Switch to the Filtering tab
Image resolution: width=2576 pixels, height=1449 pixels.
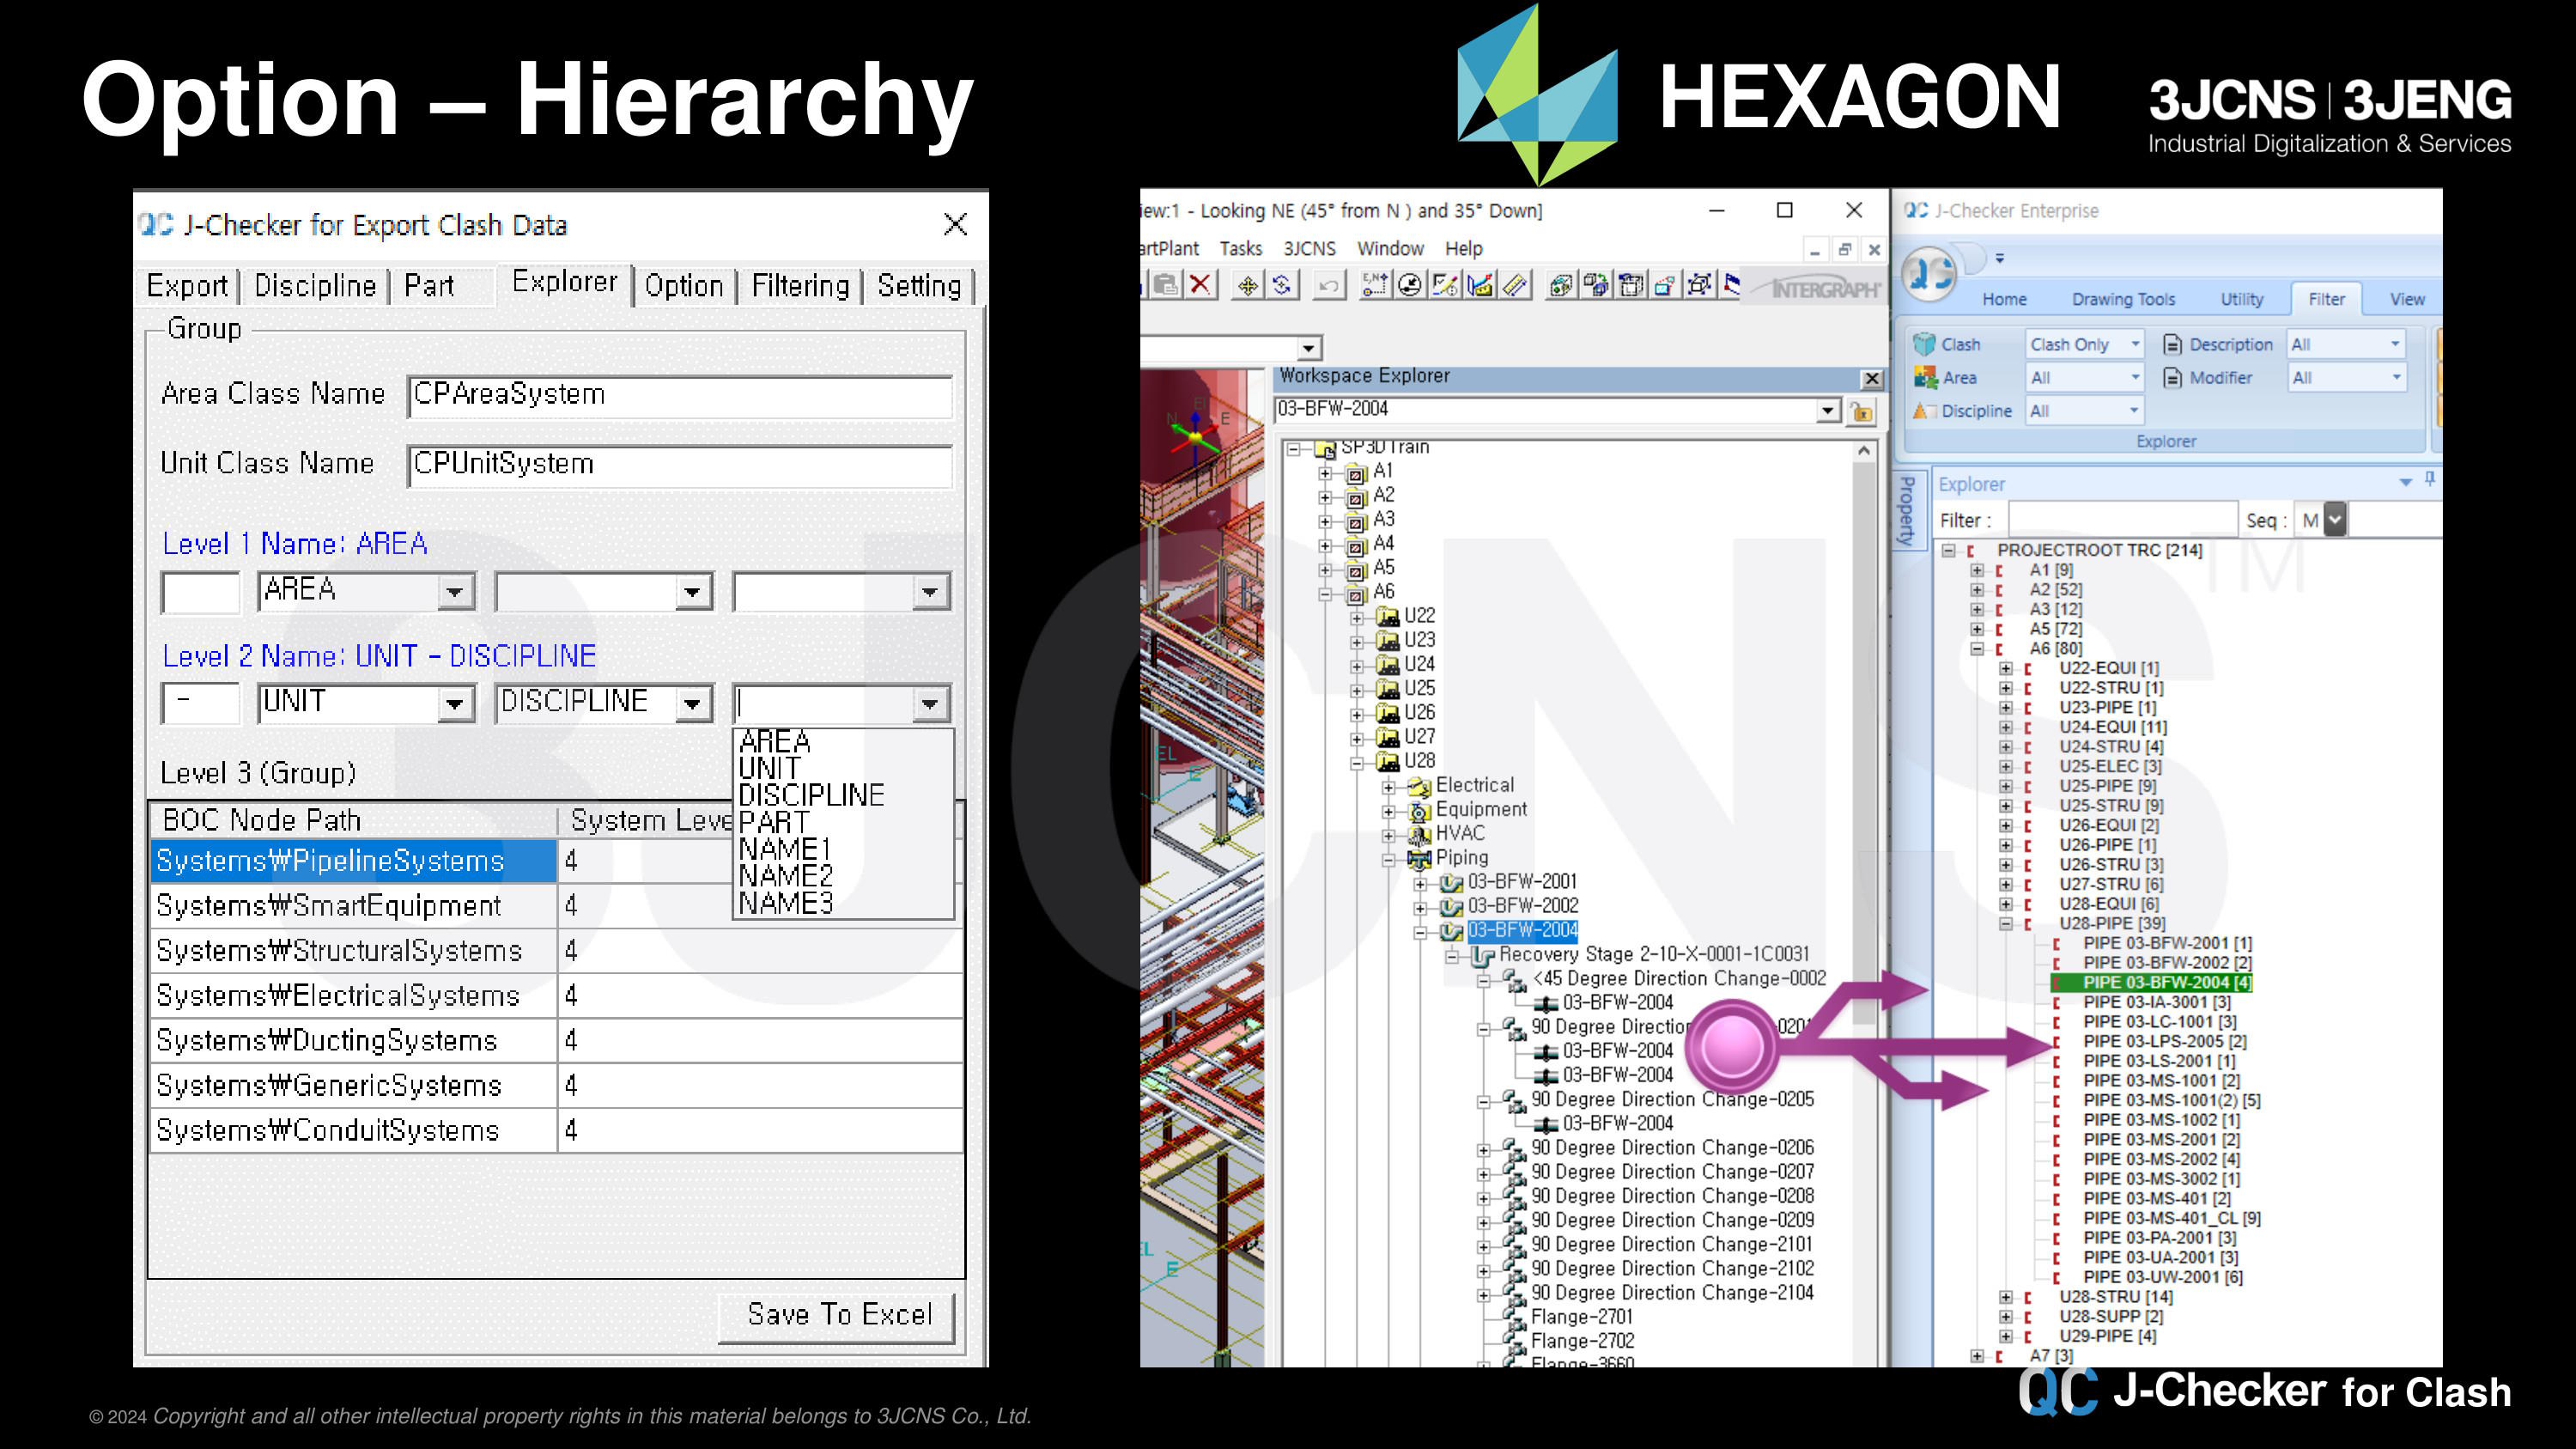(x=800, y=286)
